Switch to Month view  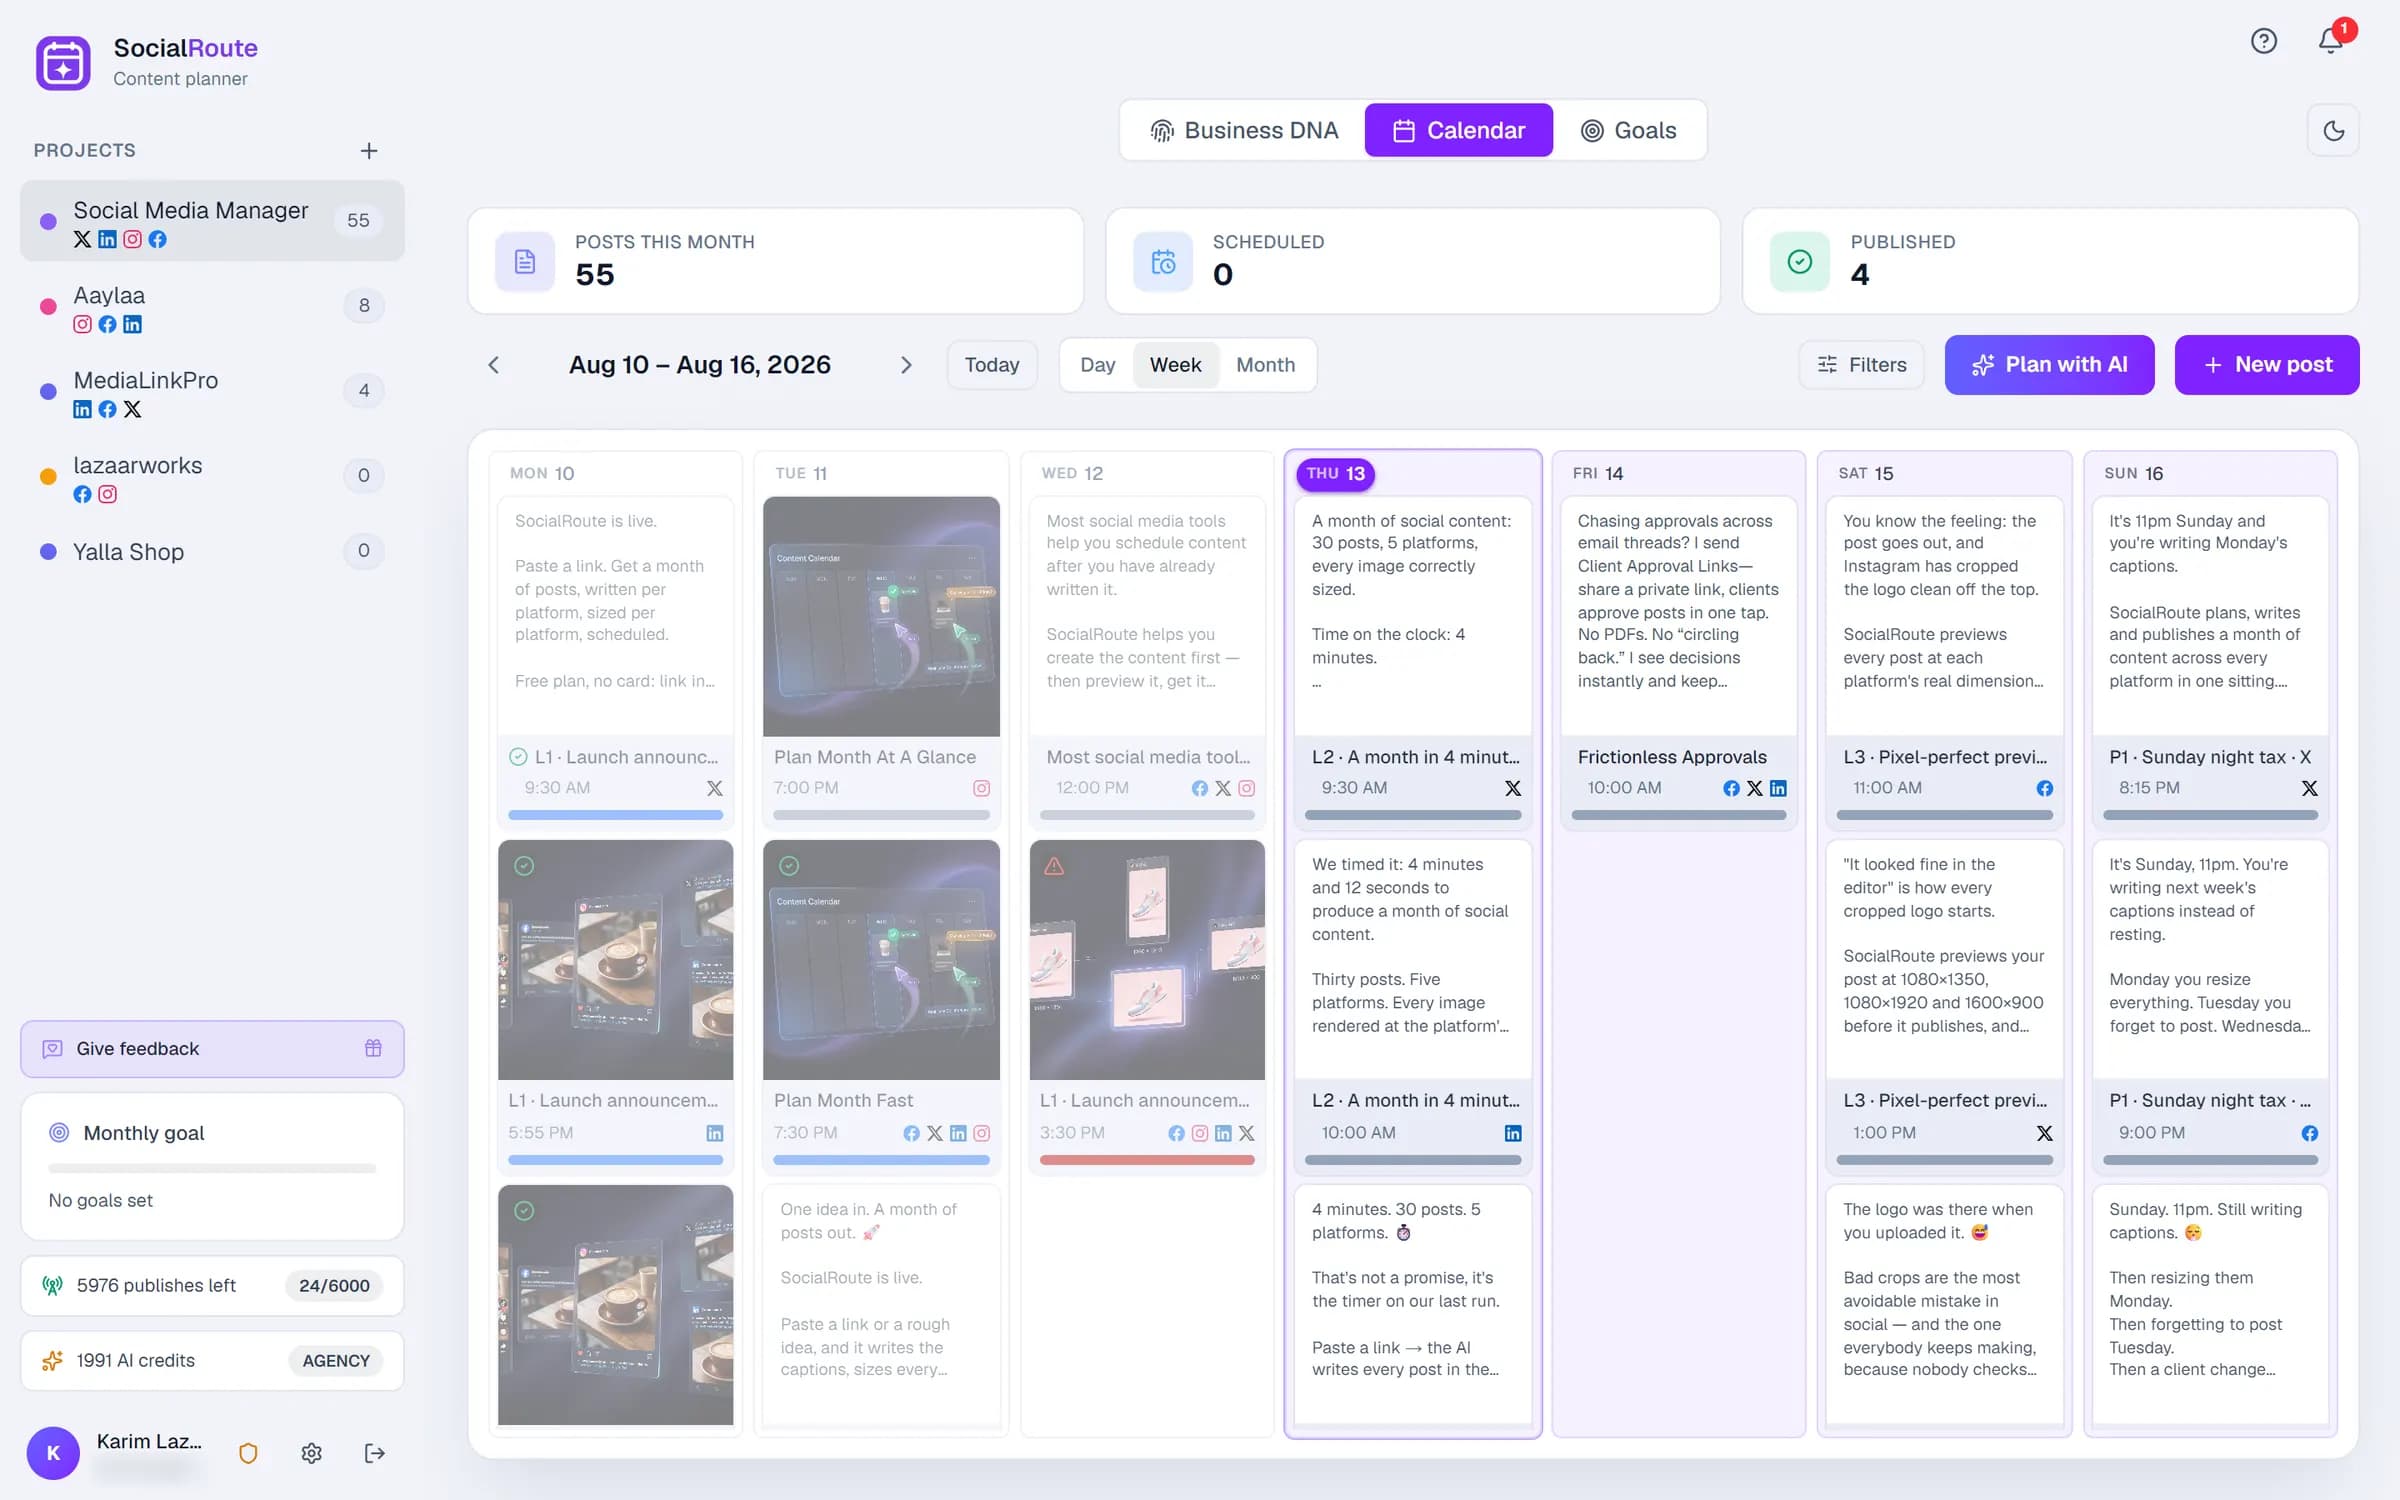pyautogui.click(x=1265, y=365)
